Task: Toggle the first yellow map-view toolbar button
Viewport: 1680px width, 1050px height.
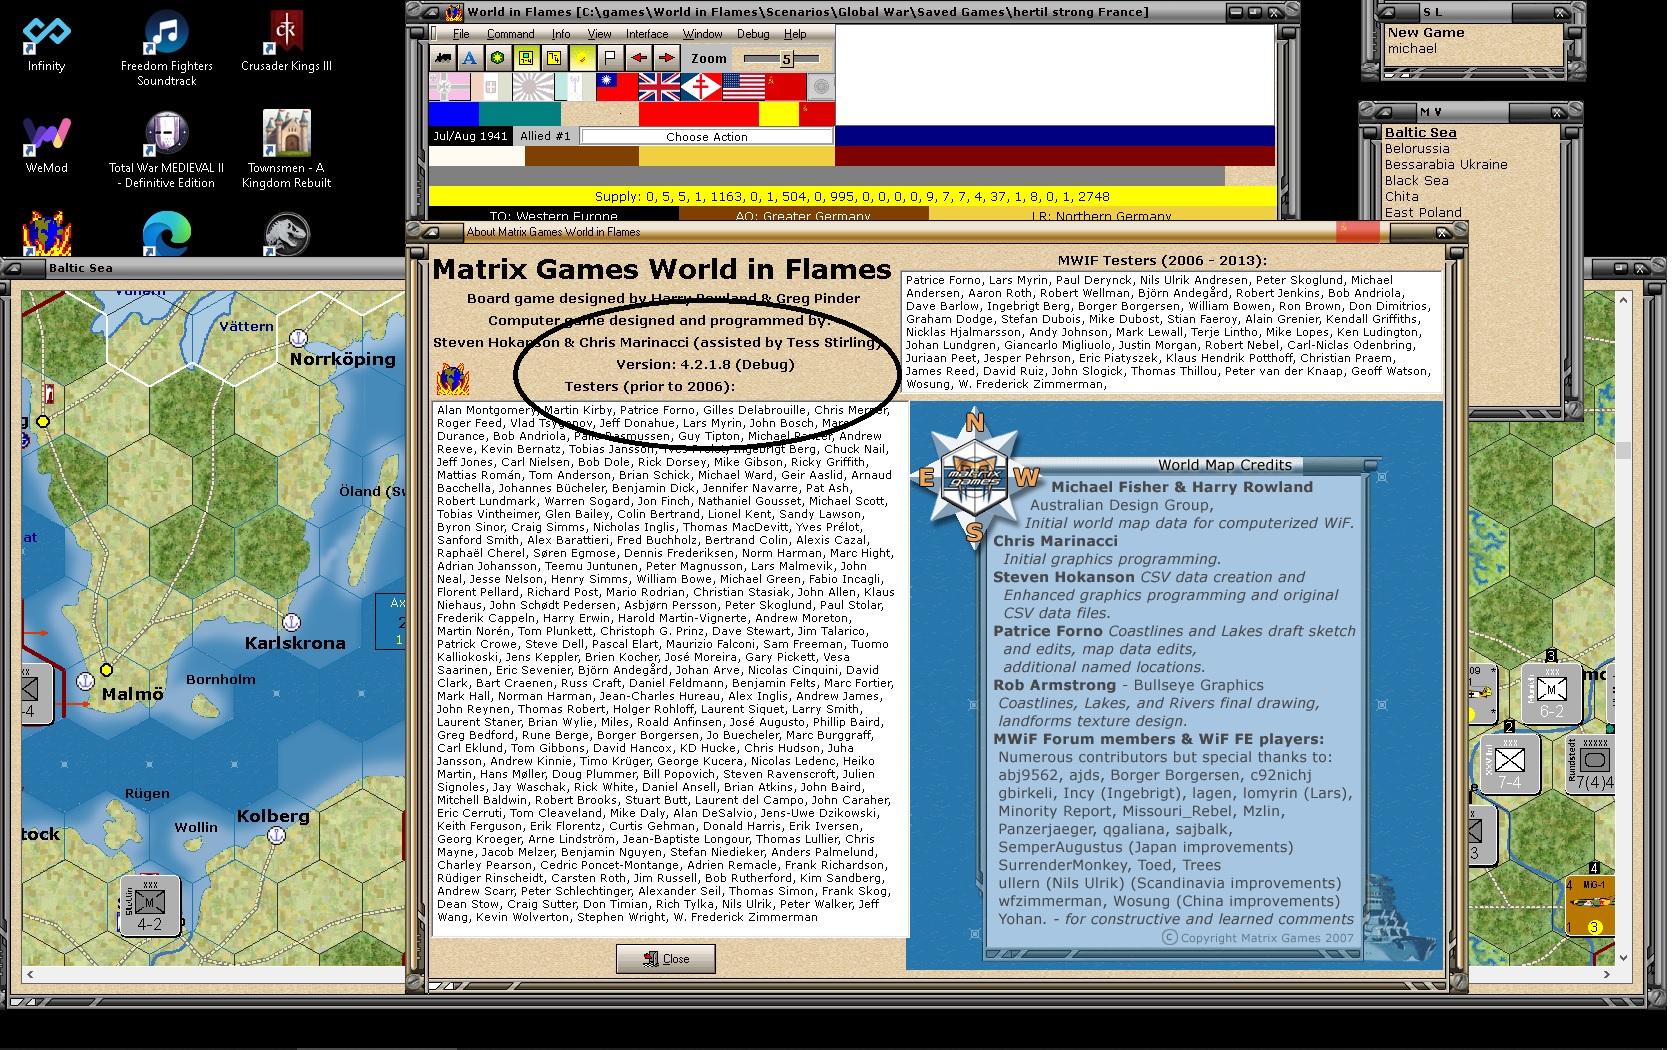Action: coord(526,58)
